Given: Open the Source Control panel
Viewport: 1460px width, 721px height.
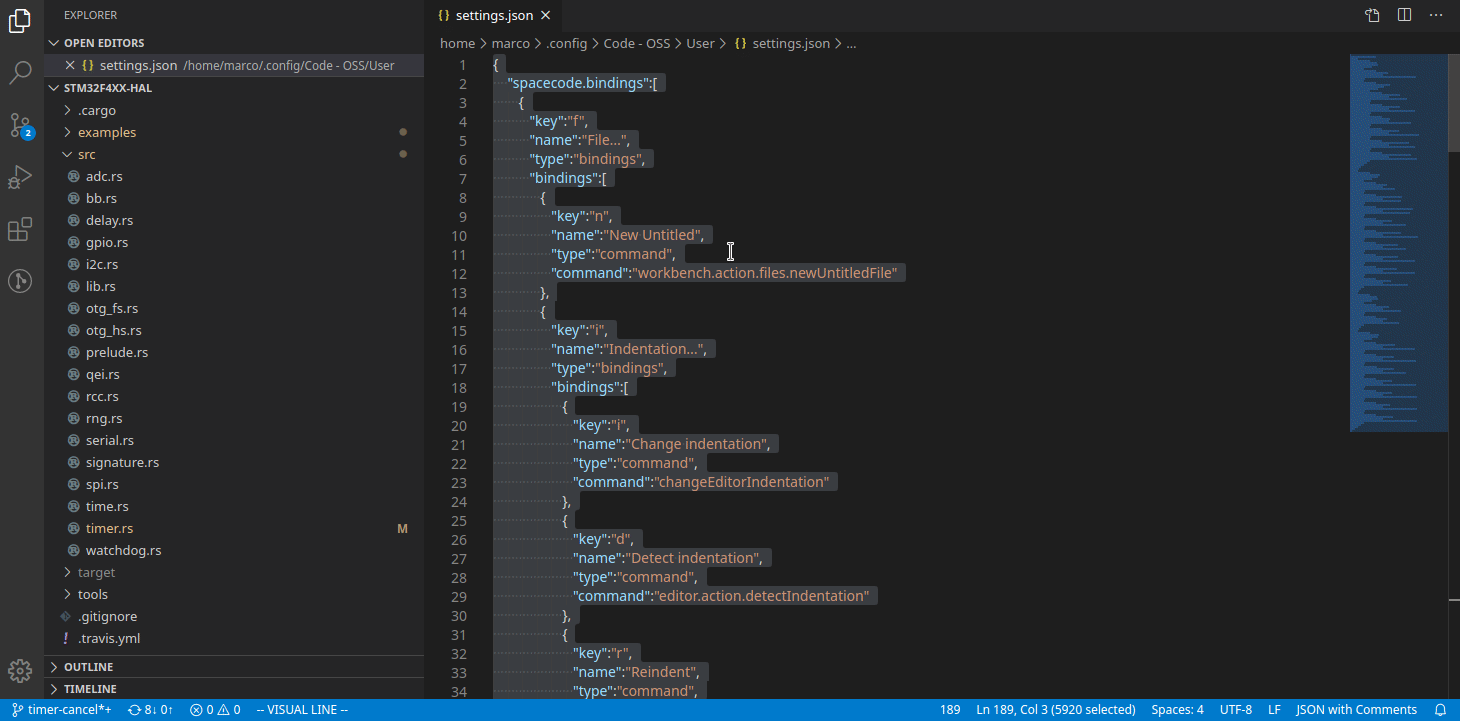Looking at the screenshot, I should [x=21, y=125].
